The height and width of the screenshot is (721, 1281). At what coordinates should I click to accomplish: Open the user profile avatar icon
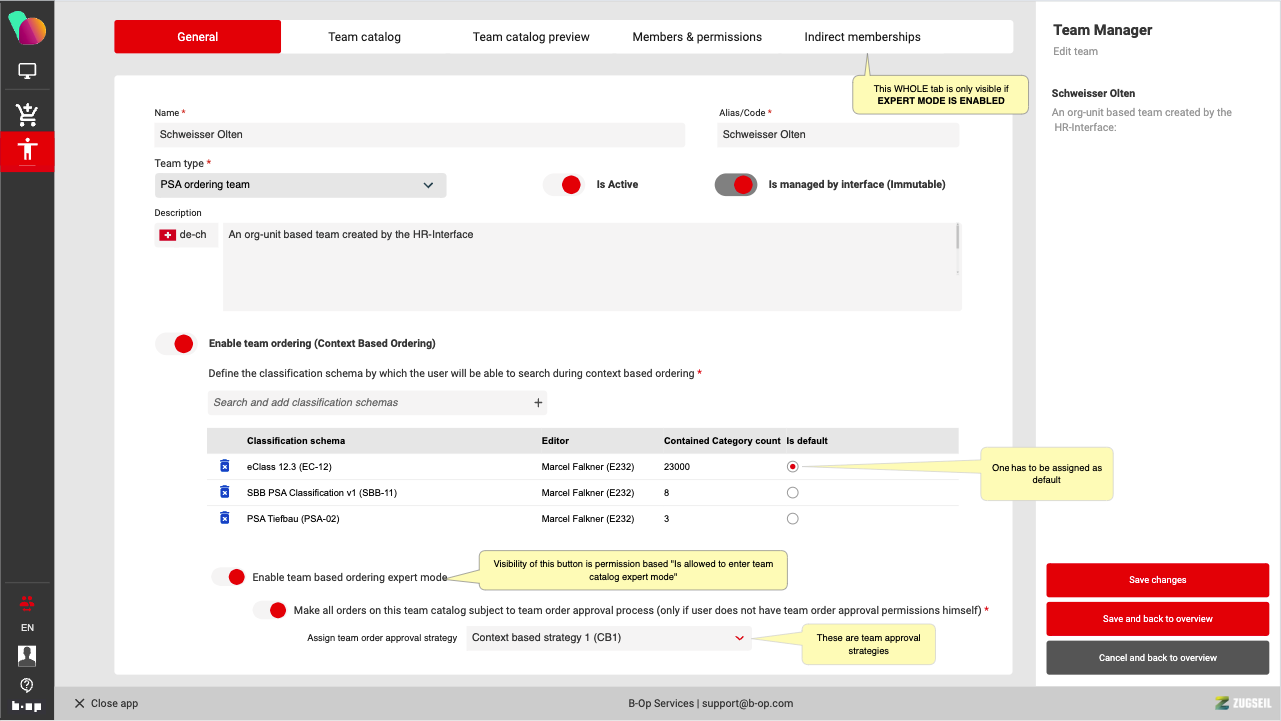tap(27, 656)
